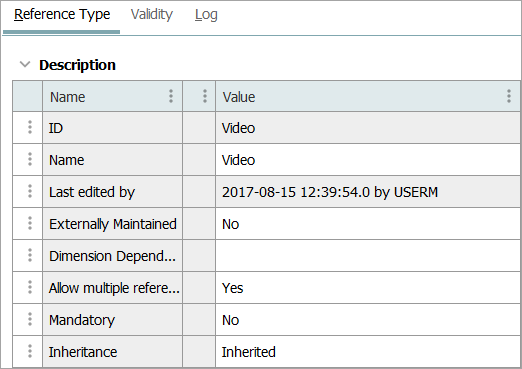
Task: Open the narrow middle column menu dots
Action: click(205, 96)
